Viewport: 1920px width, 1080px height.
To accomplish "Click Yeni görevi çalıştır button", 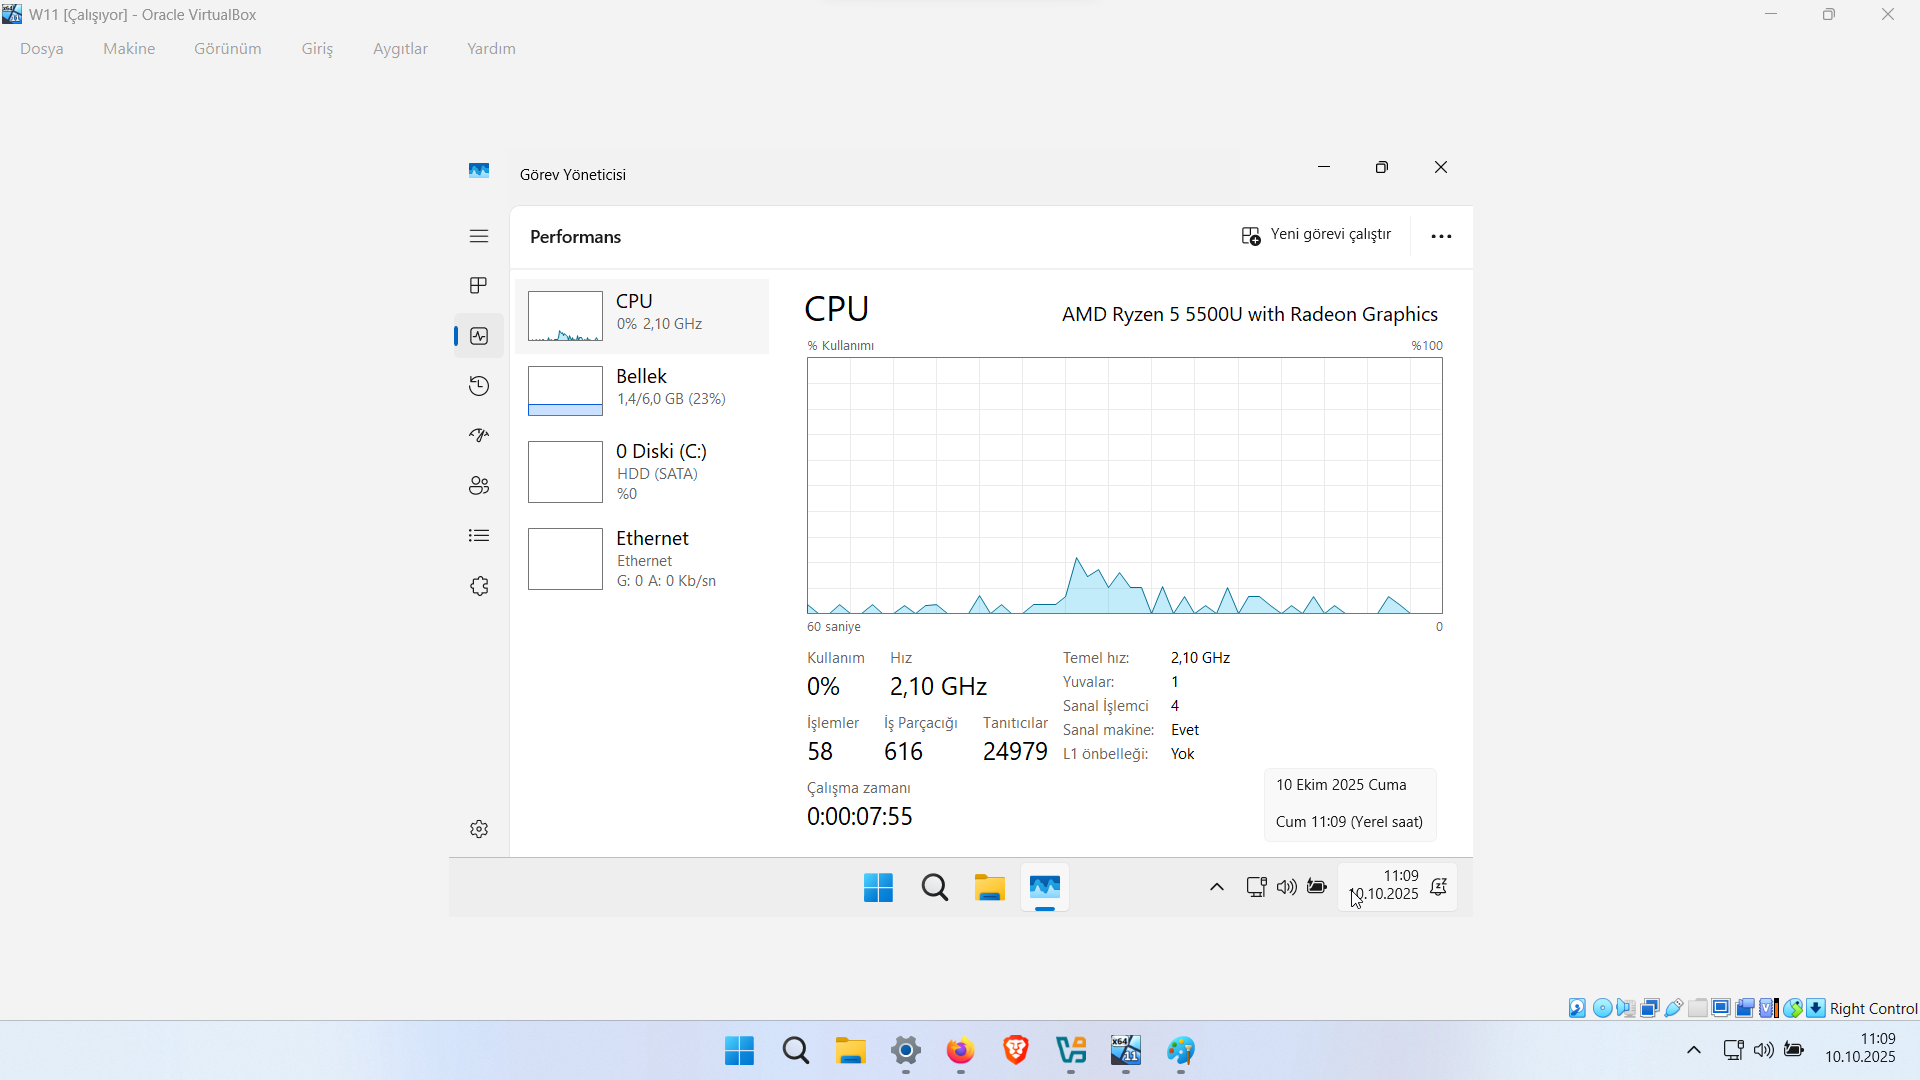I will click(1316, 235).
